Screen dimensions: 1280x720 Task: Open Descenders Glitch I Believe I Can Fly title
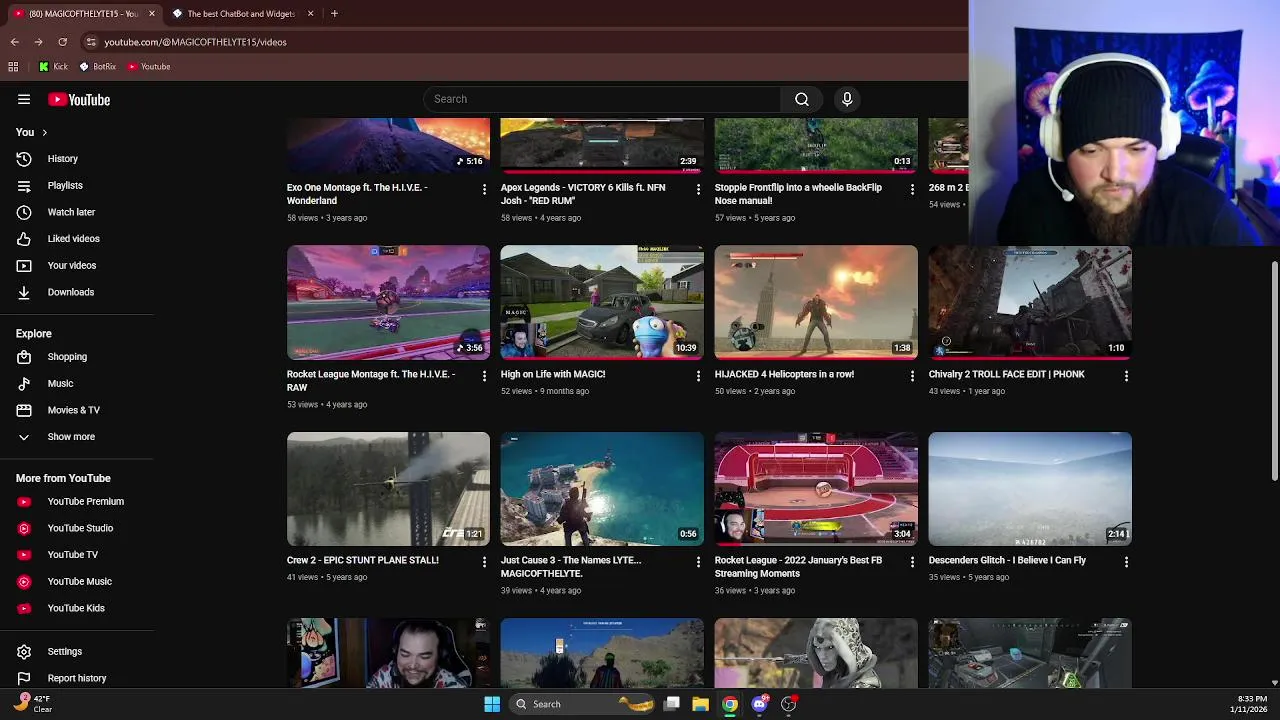point(1007,560)
